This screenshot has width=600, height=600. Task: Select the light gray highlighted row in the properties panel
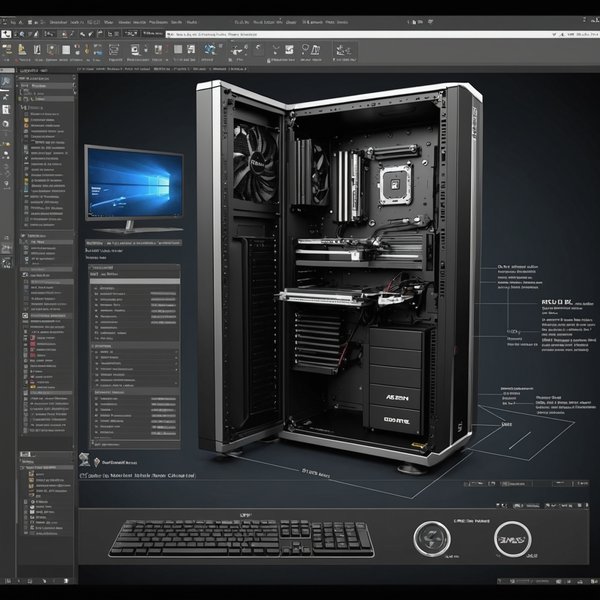point(135,281)
